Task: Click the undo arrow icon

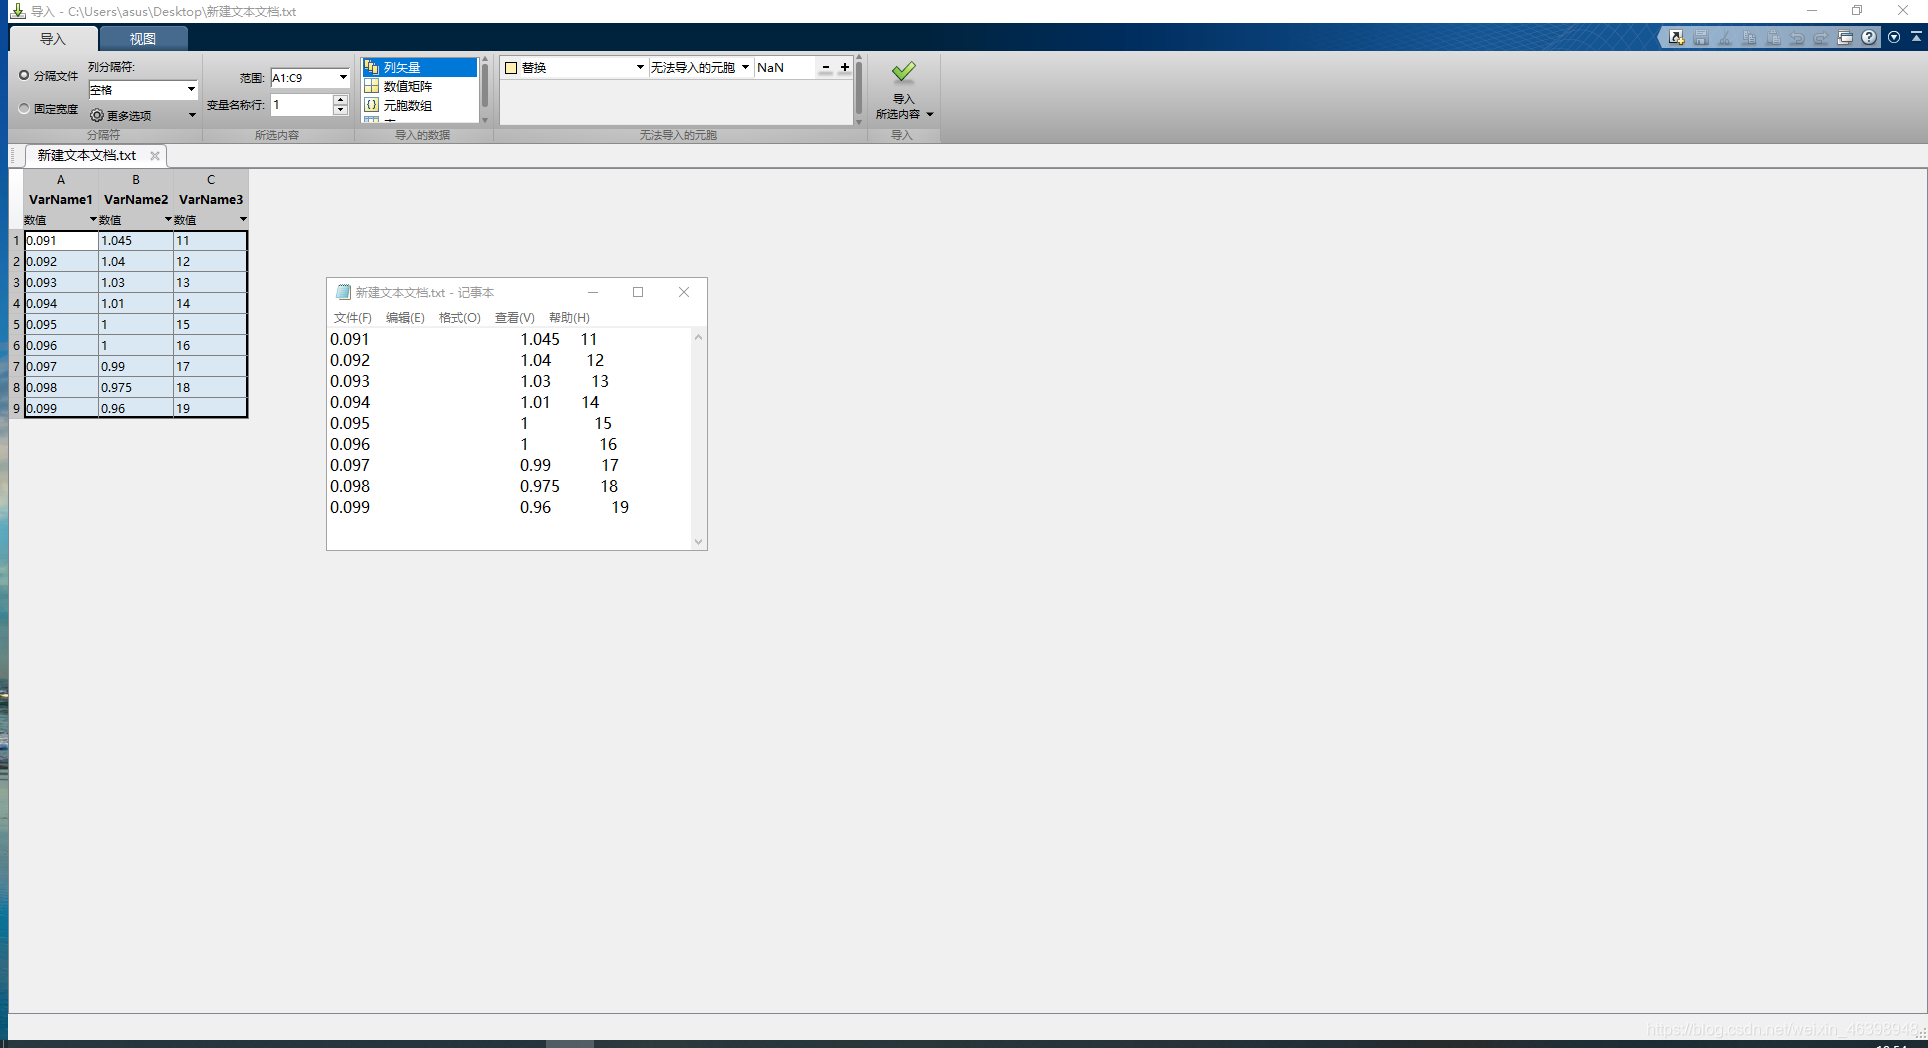Action: click(1797, 38)
